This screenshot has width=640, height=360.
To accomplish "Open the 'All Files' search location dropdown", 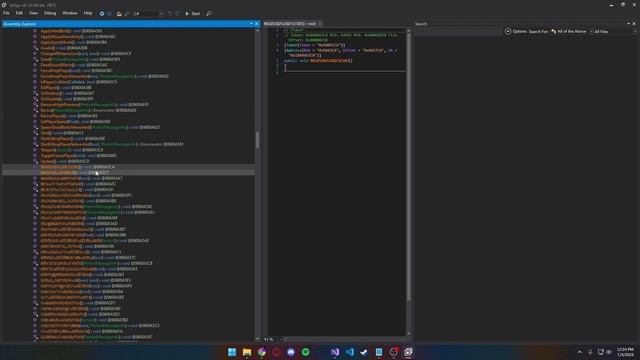I will [613, 31].
